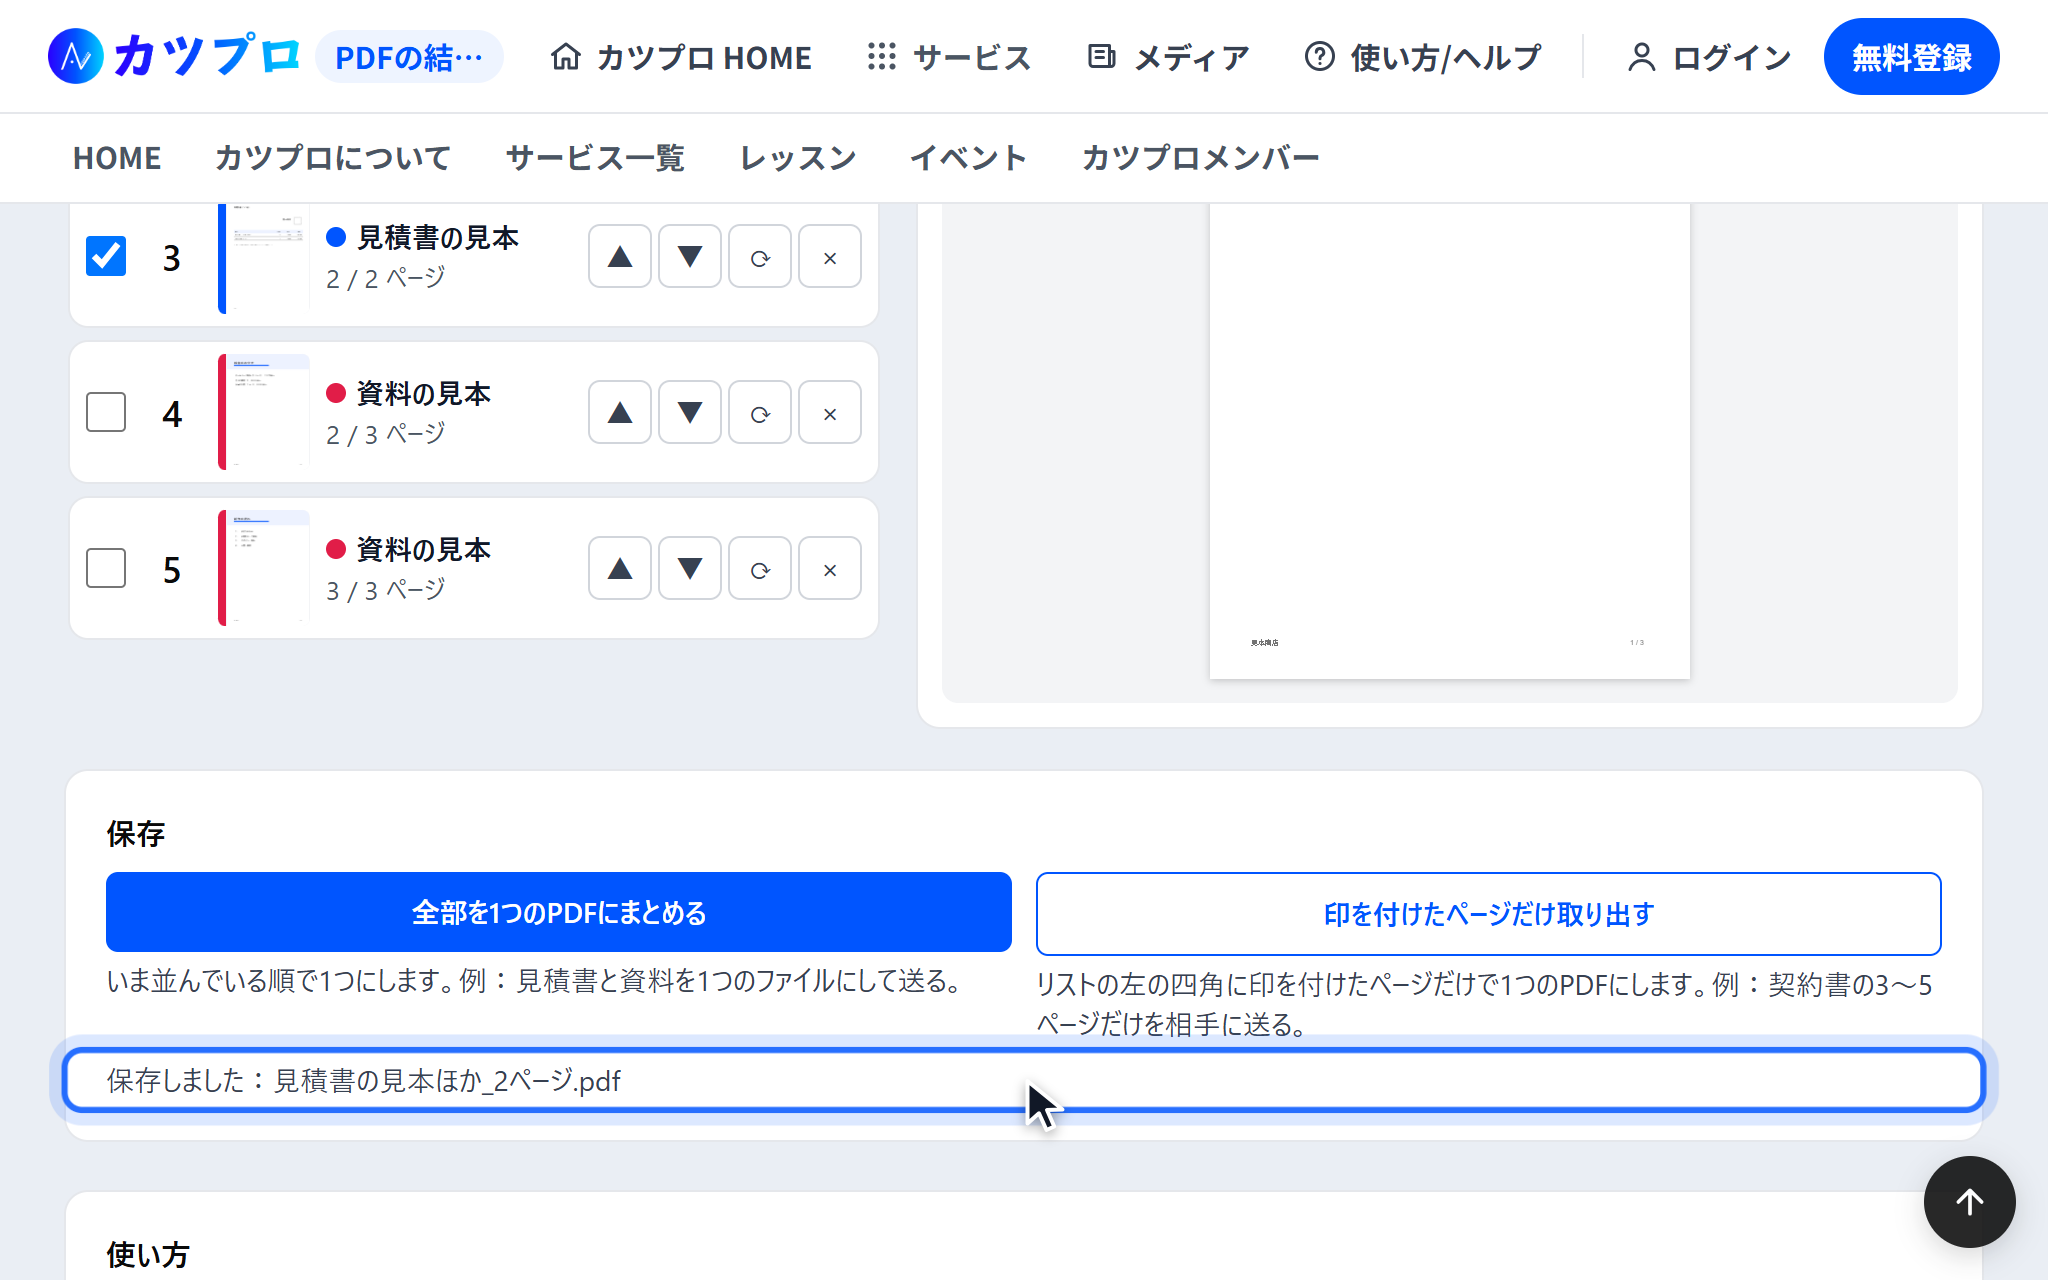The height and width of the screenshot is (1280, 2048).
Task: Remove row 4 page from list
Action: click(x=830, y=412)
